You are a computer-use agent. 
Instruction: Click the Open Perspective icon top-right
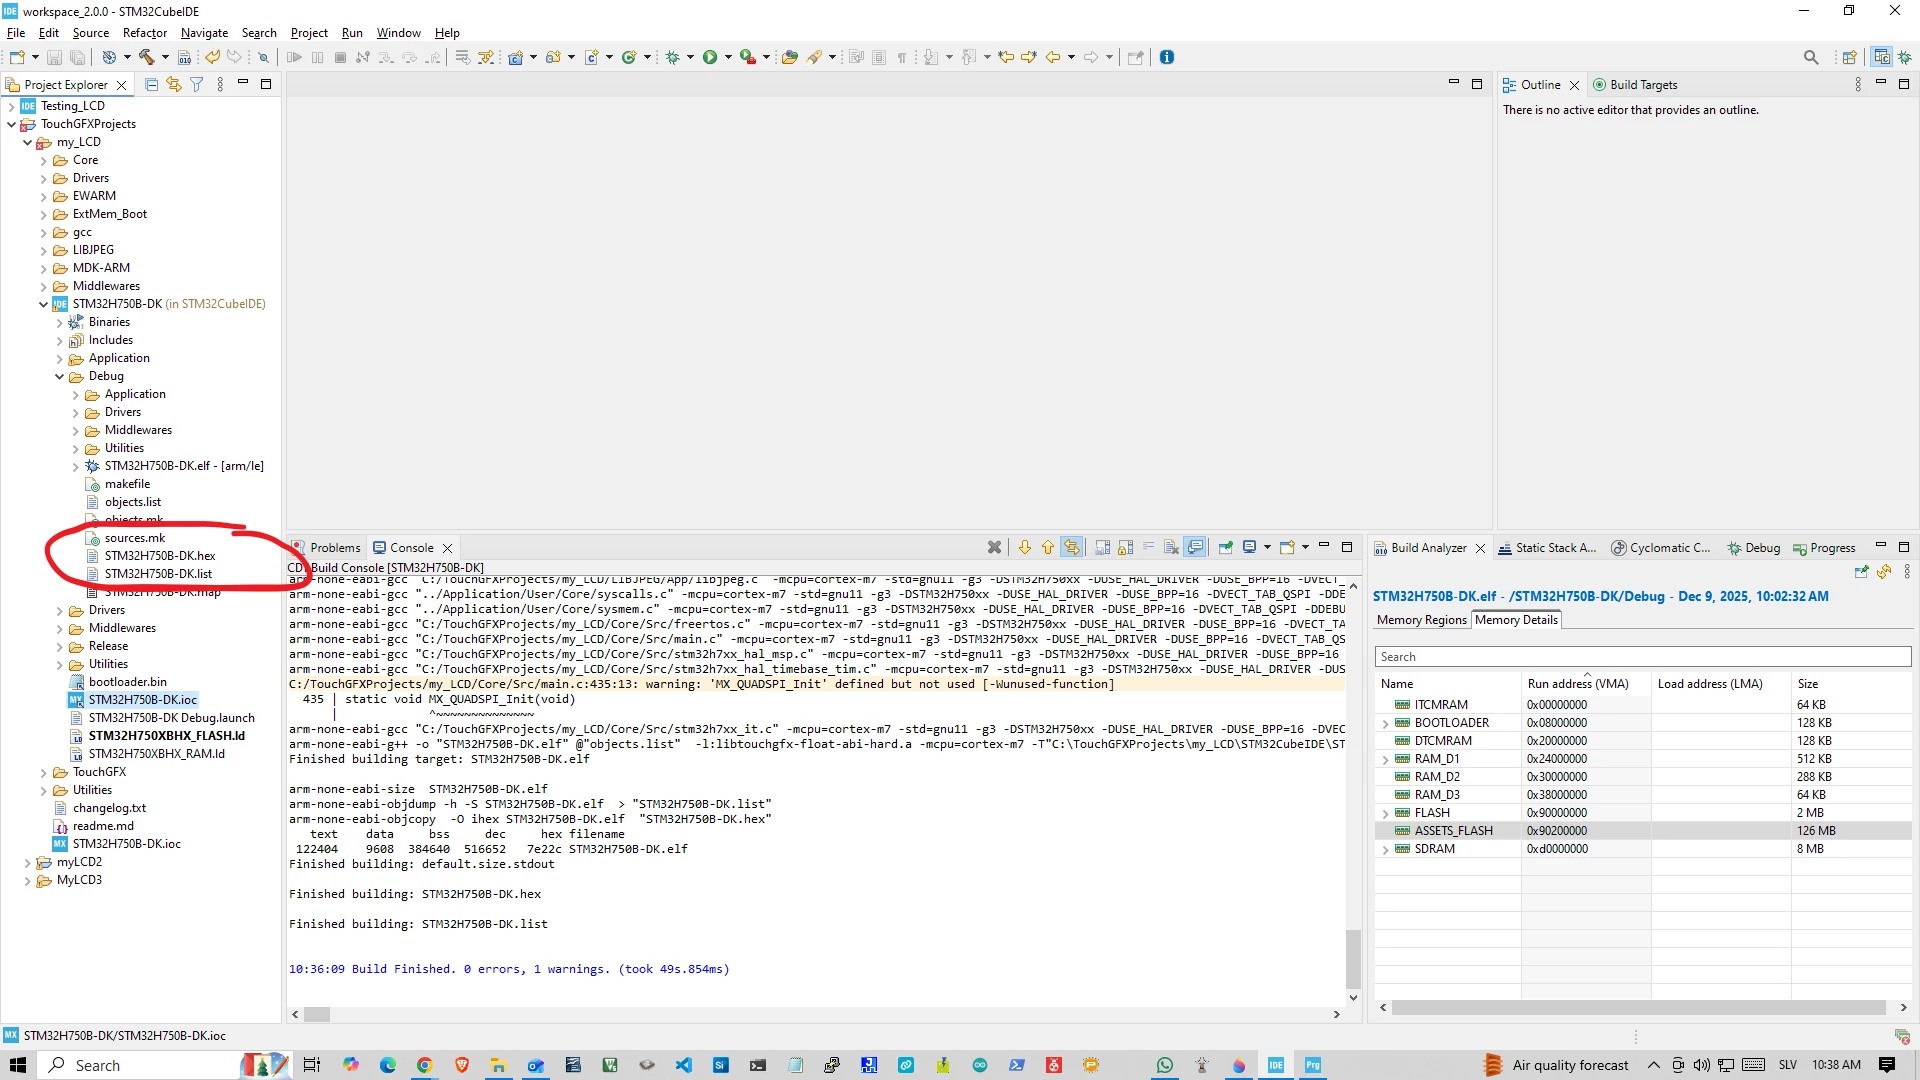click(1850, 57)
